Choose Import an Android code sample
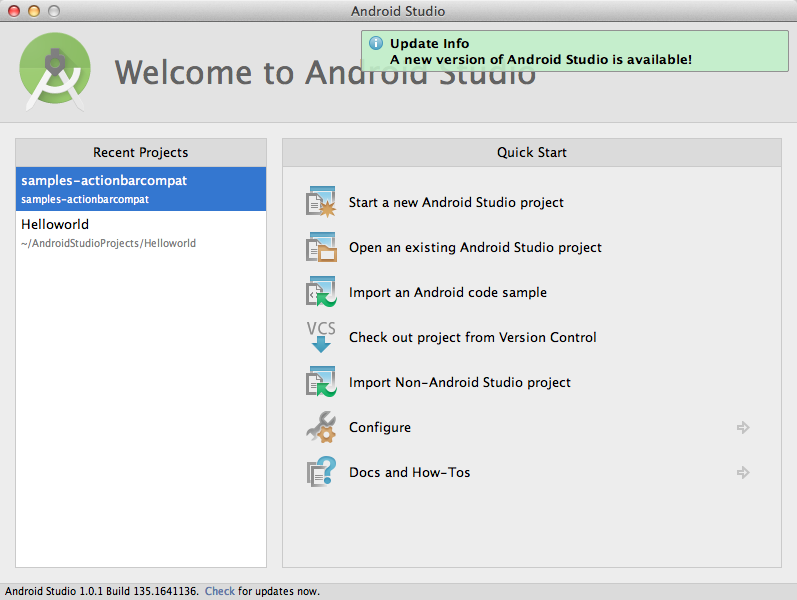This screenshot has height=600, width=797. tap(448, 292)
